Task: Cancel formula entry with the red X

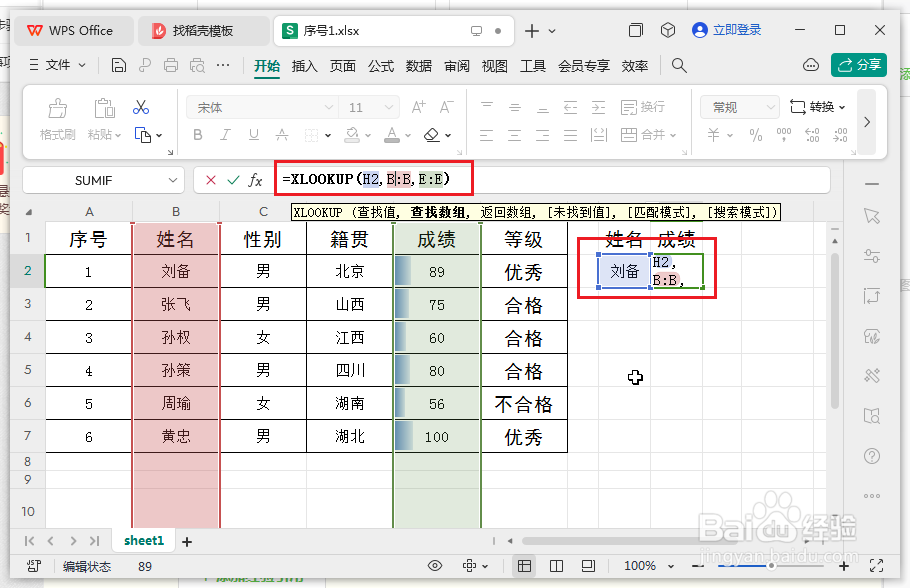Action: 210,180
